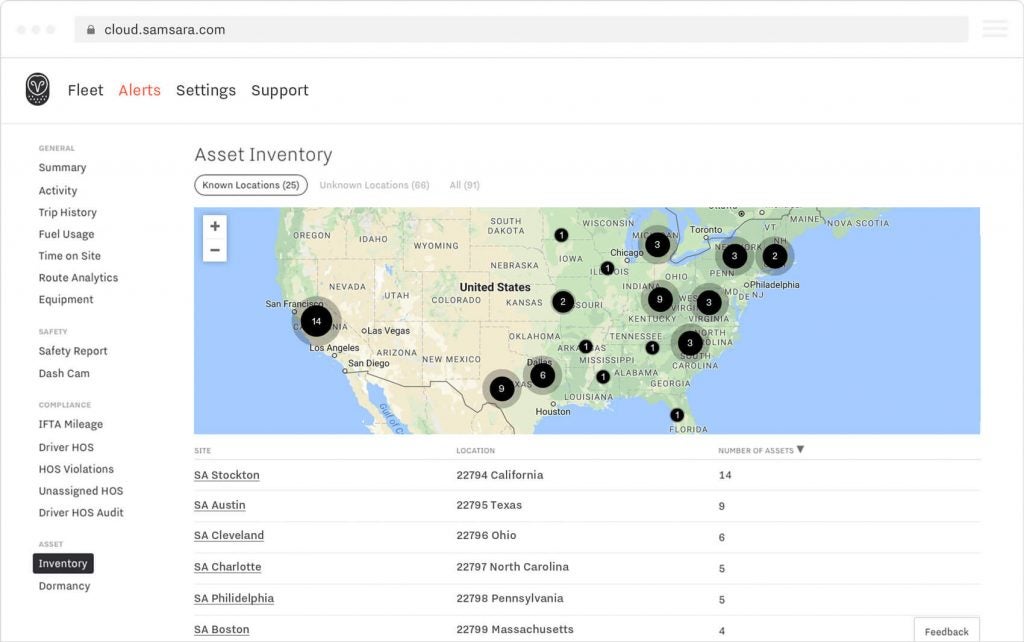Select the All (91) filter
Screen dimensions: 1024x642
pyautogui.click(x=462, y=185)
